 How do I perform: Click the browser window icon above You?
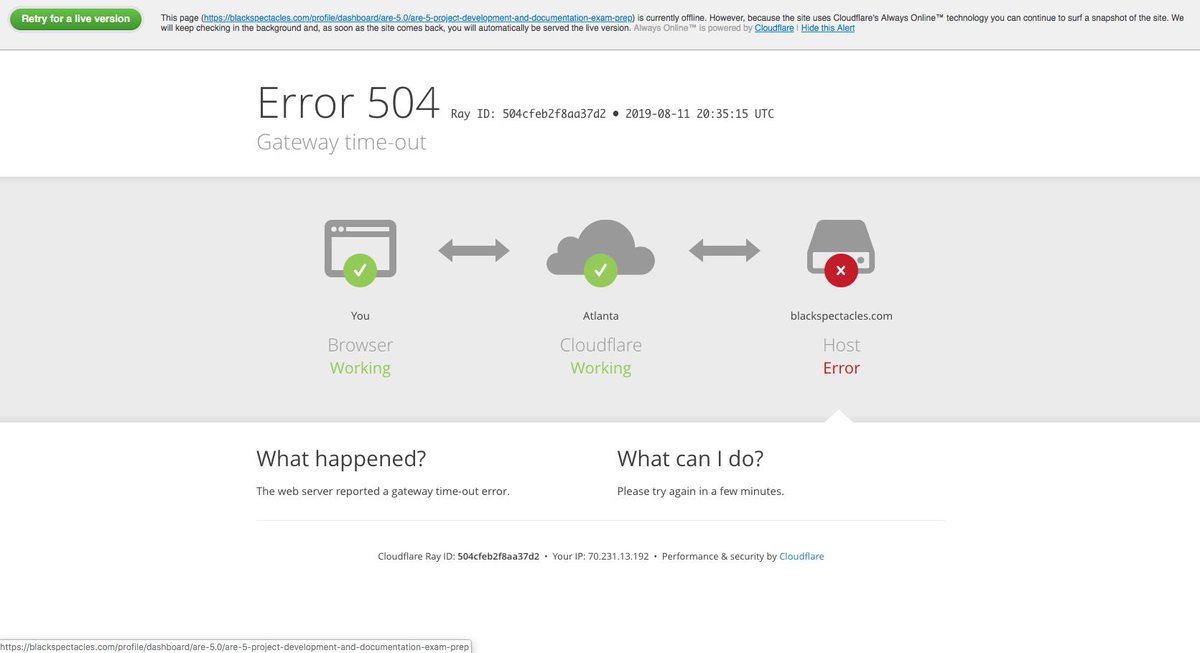click(360, 252)
